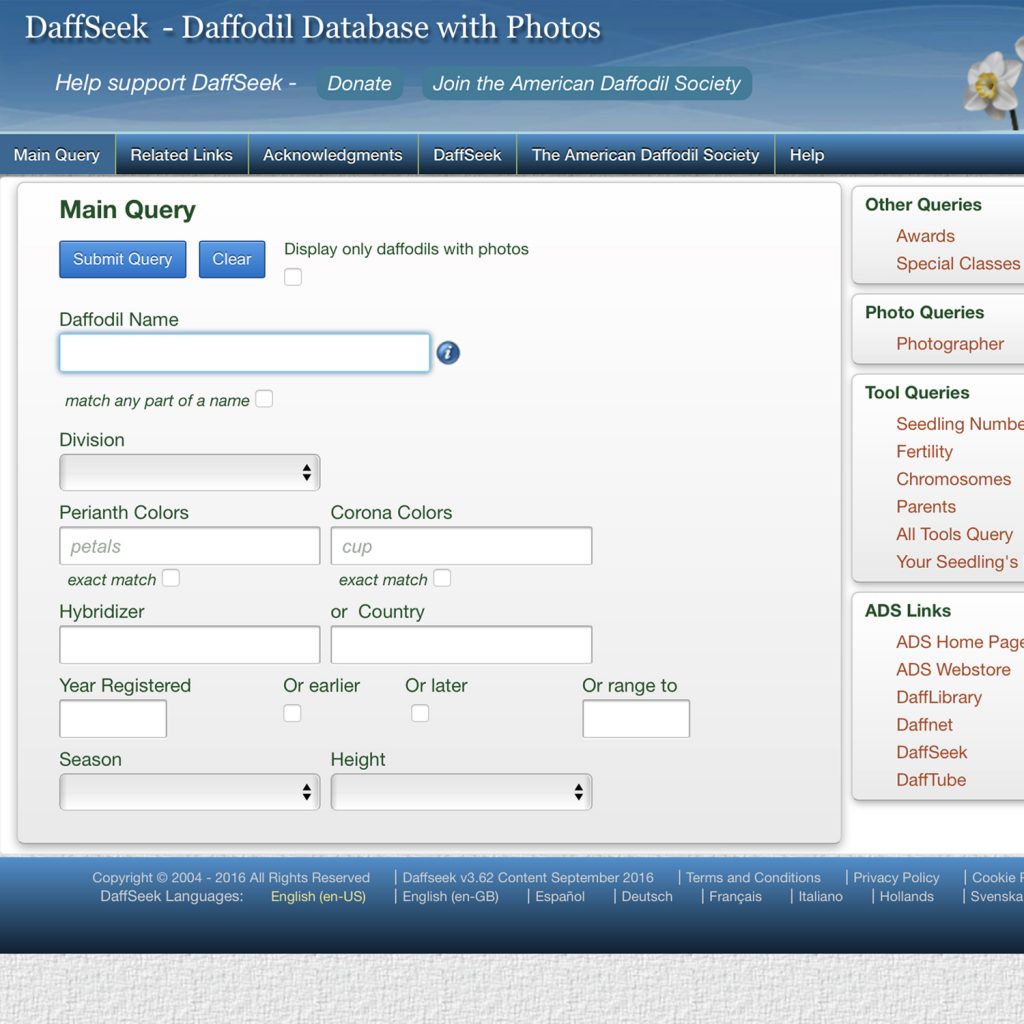
Task: Open the Your Seedling's link
Action: point(957,562)
